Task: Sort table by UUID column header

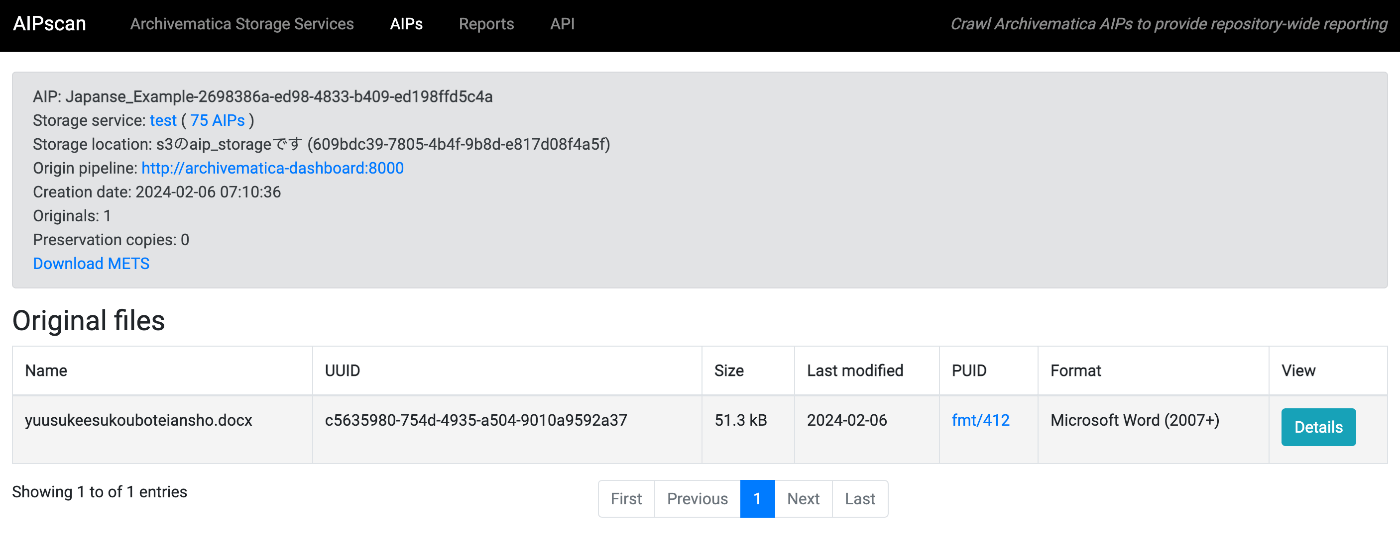Action: [507, 371]
